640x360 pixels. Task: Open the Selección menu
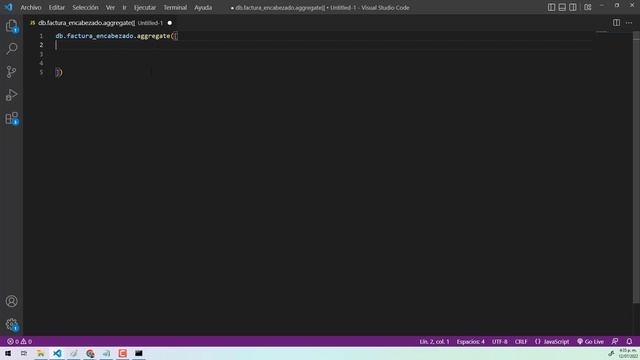(85, 7)
